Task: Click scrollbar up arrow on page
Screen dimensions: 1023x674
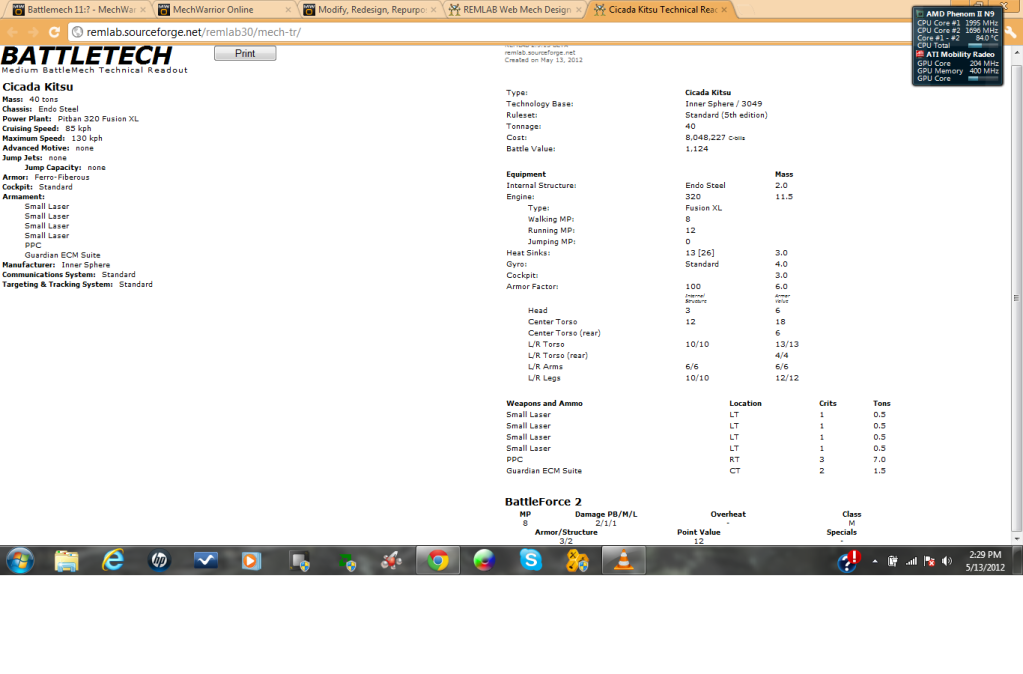Action: pyautogui.click(x=1016, y=52)
